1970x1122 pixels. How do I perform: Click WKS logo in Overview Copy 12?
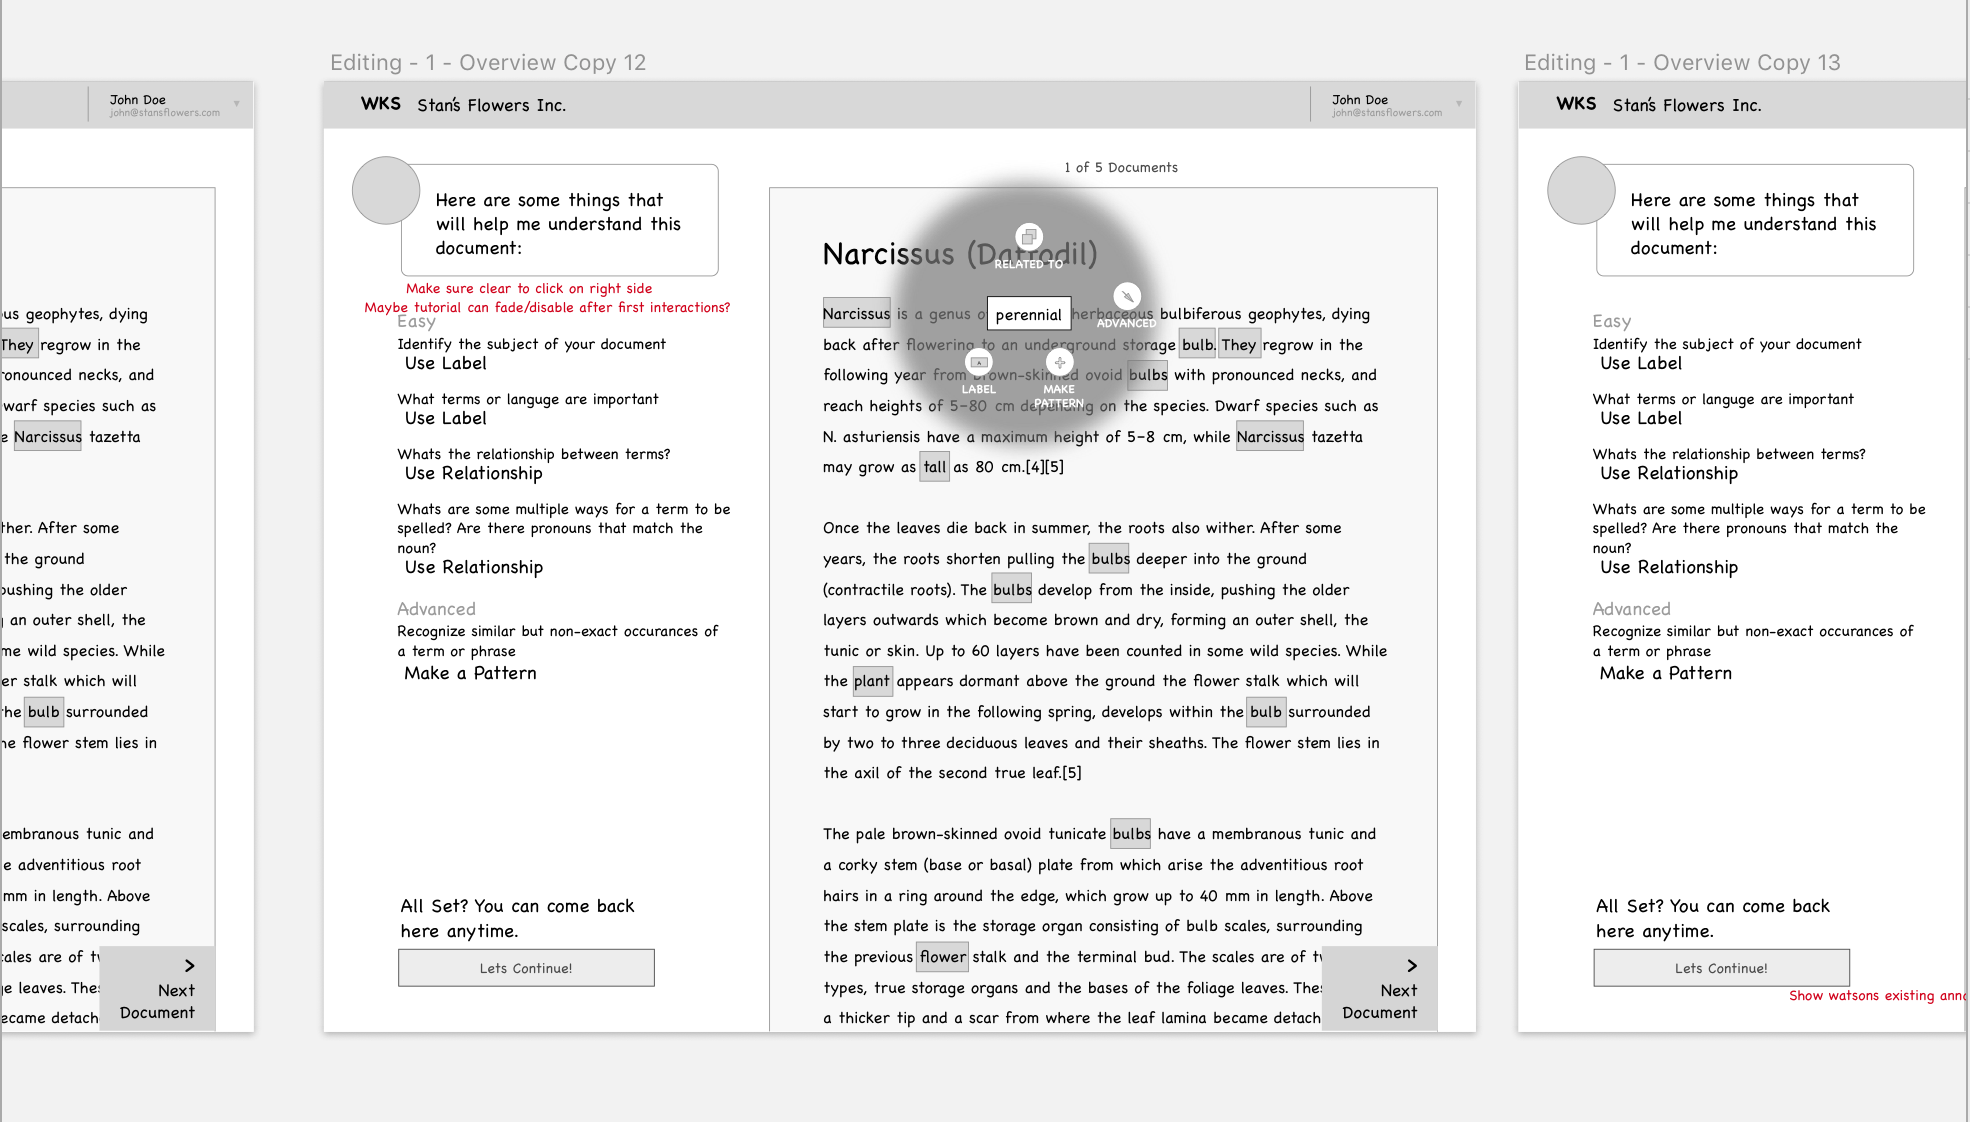point(381,104)
